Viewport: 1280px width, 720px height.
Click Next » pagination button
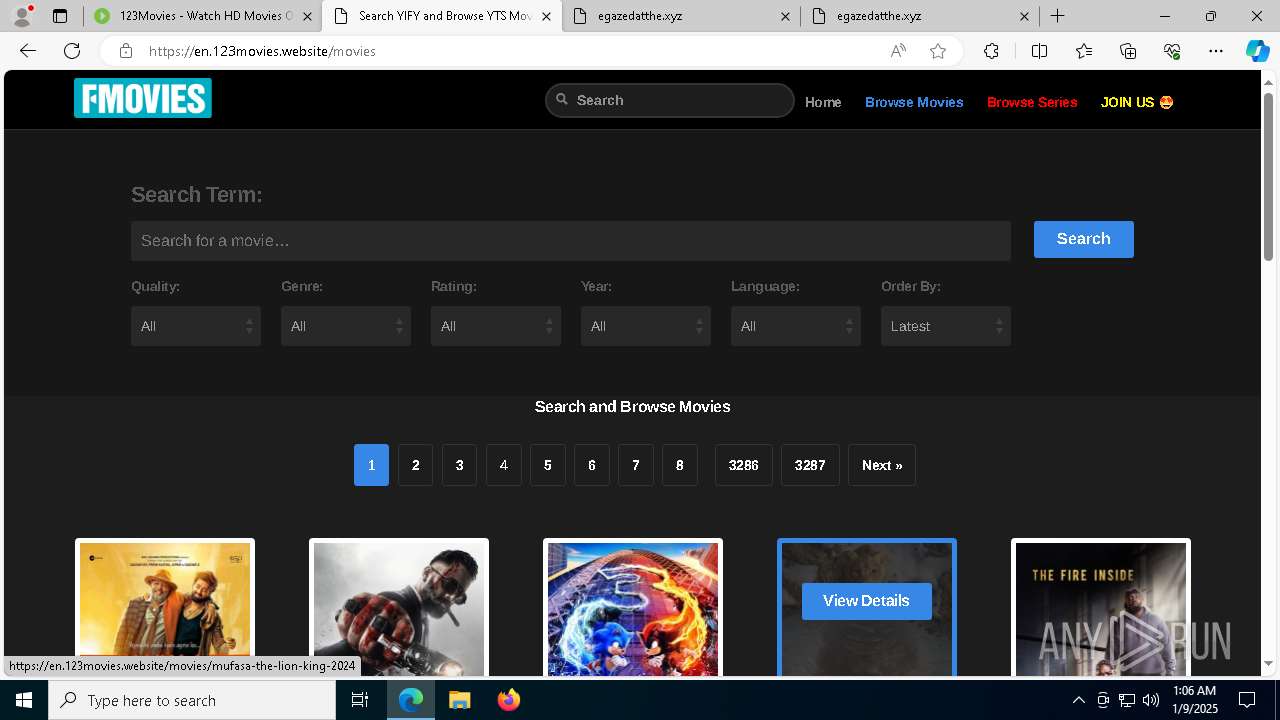click(x=882, y=465)
